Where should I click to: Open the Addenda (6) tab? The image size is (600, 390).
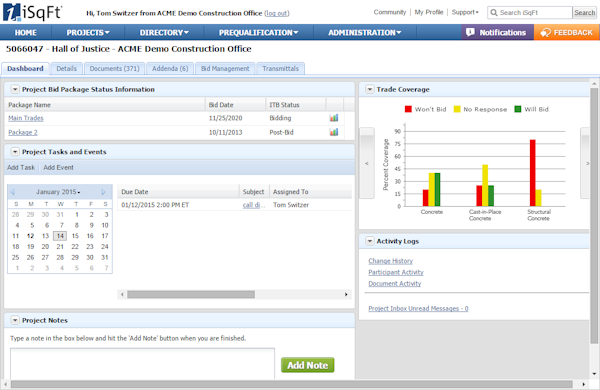[x=170, y=69]
